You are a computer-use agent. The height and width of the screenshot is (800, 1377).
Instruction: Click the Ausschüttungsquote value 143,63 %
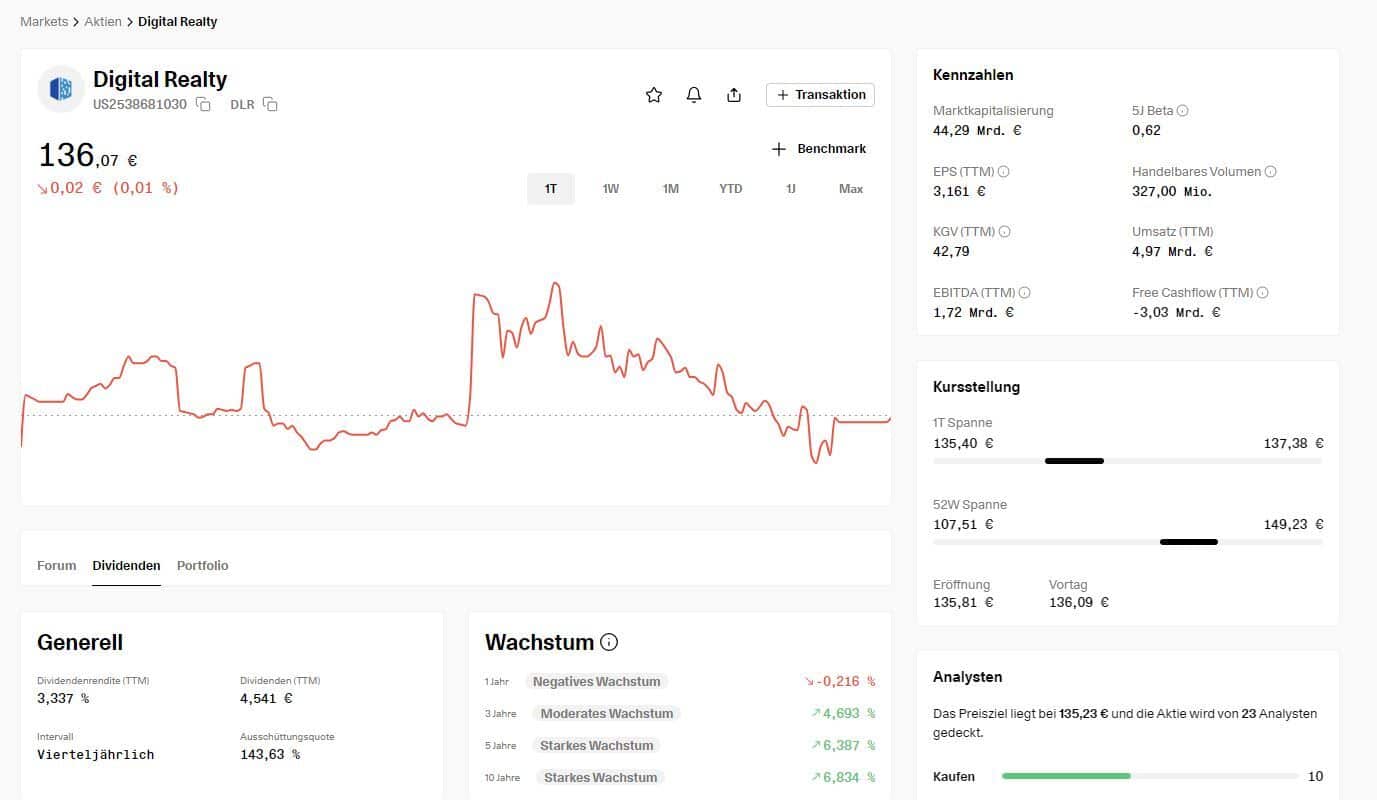click(x=270, y=755)
